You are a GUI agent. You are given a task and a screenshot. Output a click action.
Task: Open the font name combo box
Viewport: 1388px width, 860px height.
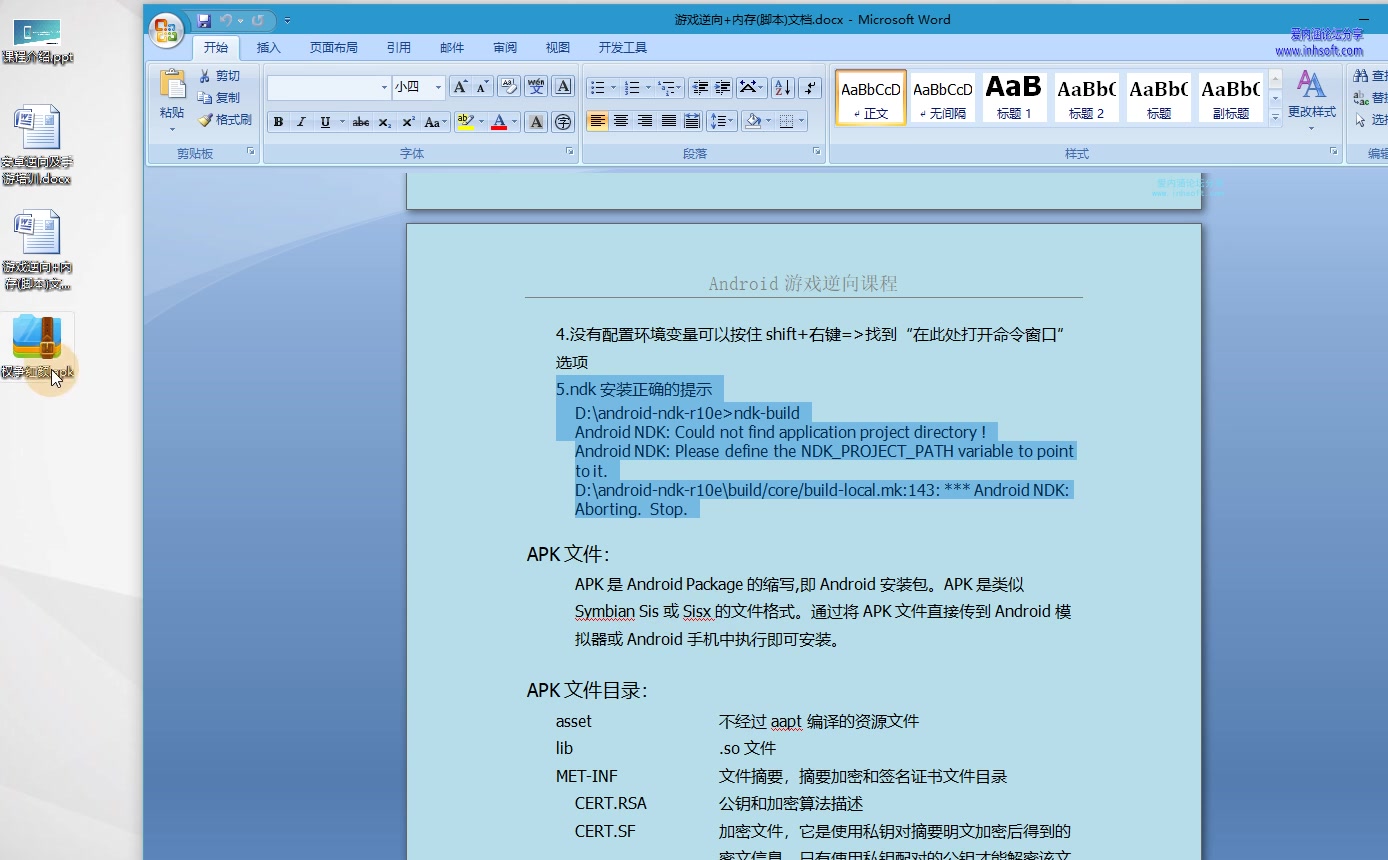coord(329,87)
